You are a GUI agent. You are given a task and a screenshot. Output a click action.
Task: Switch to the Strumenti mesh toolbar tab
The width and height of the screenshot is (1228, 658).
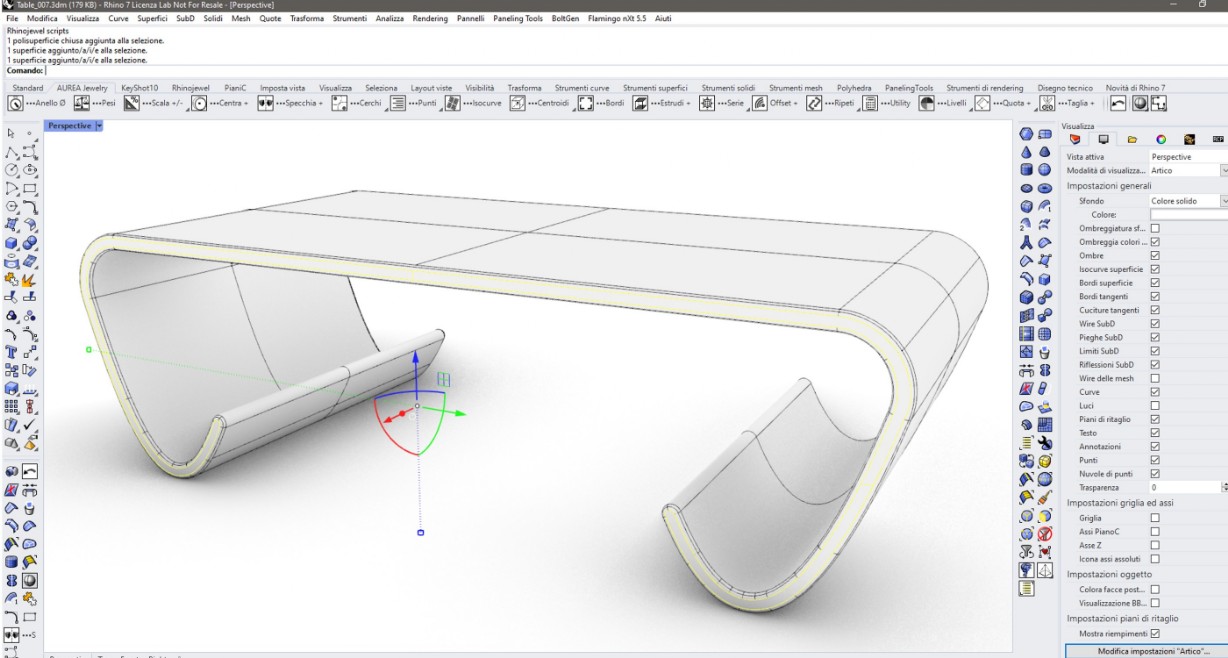(796, 88)
